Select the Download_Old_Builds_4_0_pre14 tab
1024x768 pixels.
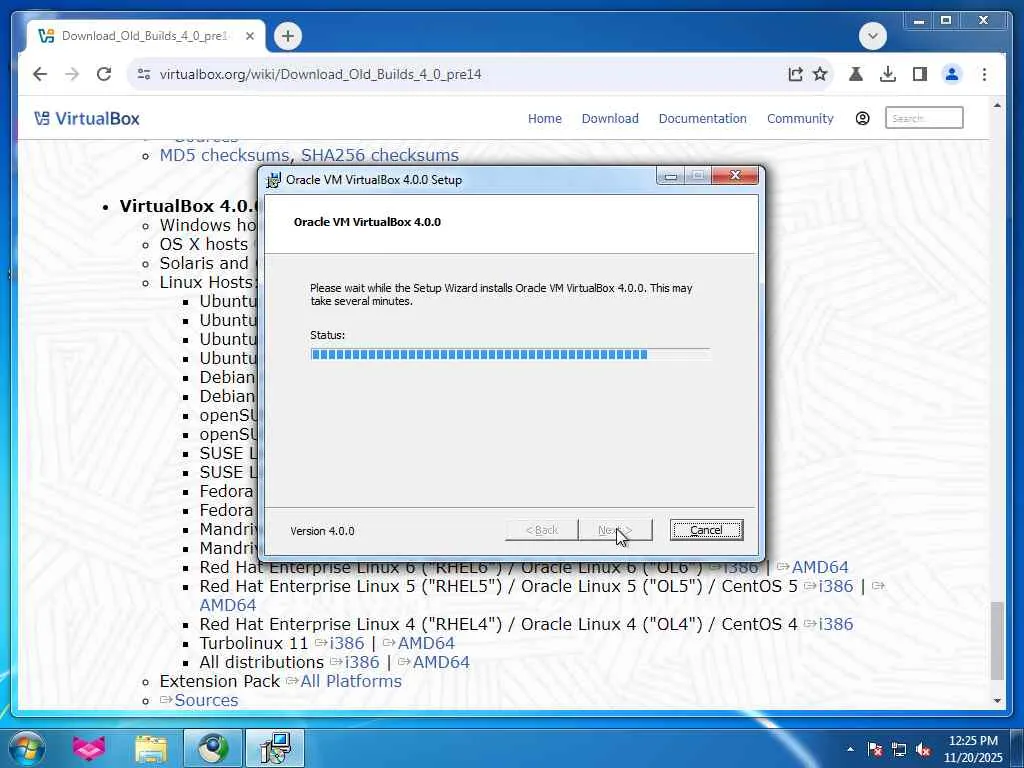click(147, 36)
